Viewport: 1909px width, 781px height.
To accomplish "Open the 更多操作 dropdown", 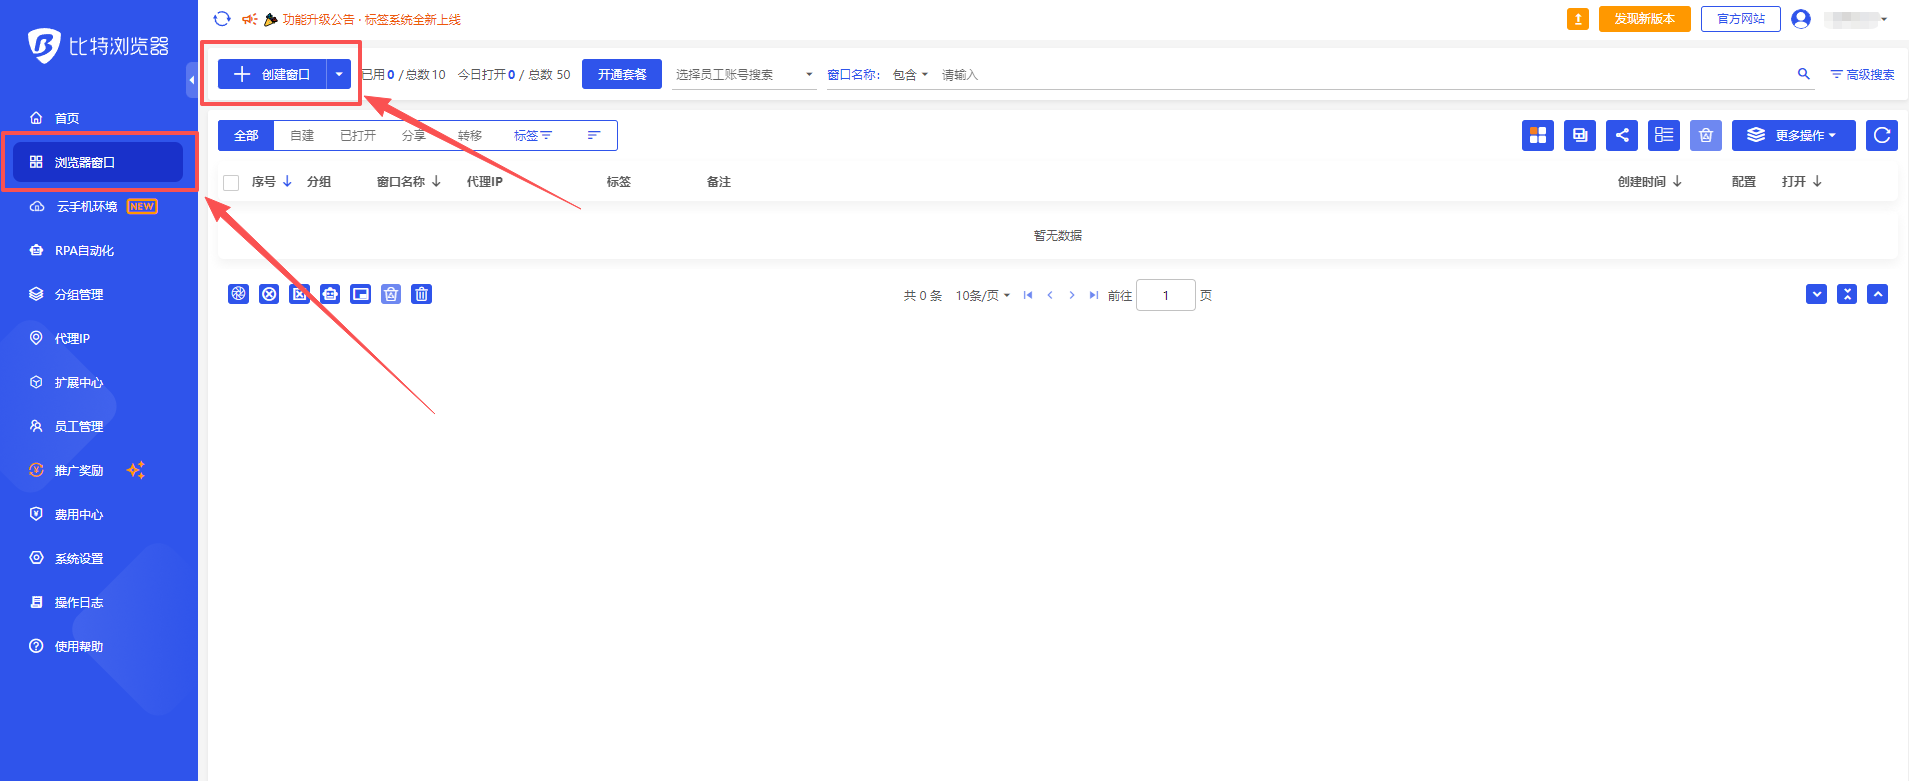I will click(x=1794, y=135).
